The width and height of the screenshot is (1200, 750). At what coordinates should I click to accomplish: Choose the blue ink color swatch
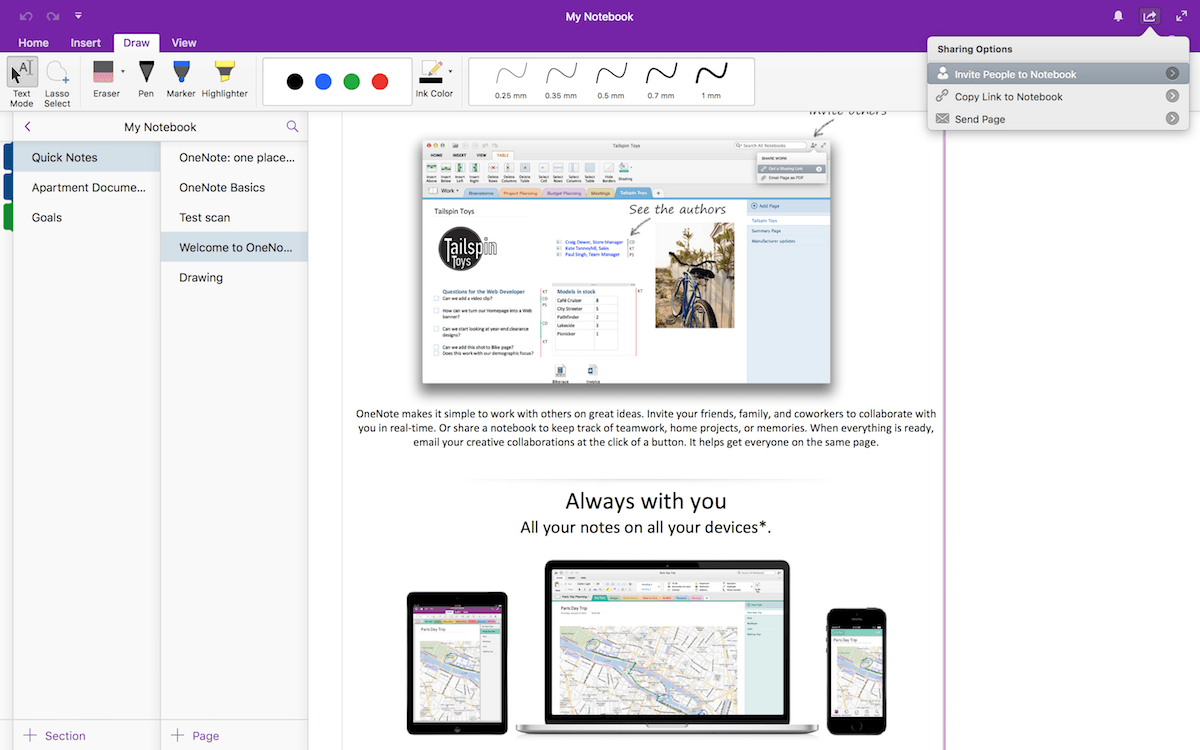323,82
